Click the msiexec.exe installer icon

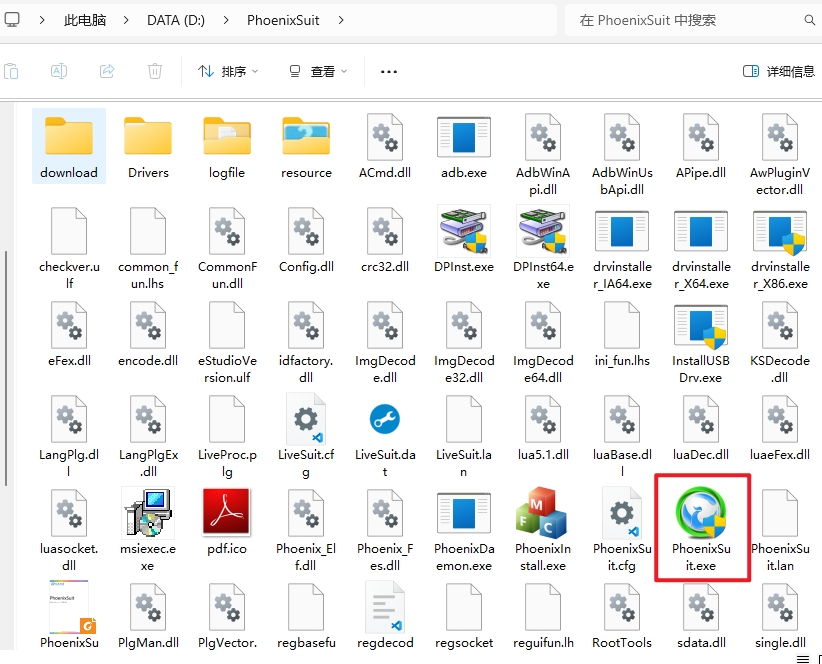click(147, 512)
